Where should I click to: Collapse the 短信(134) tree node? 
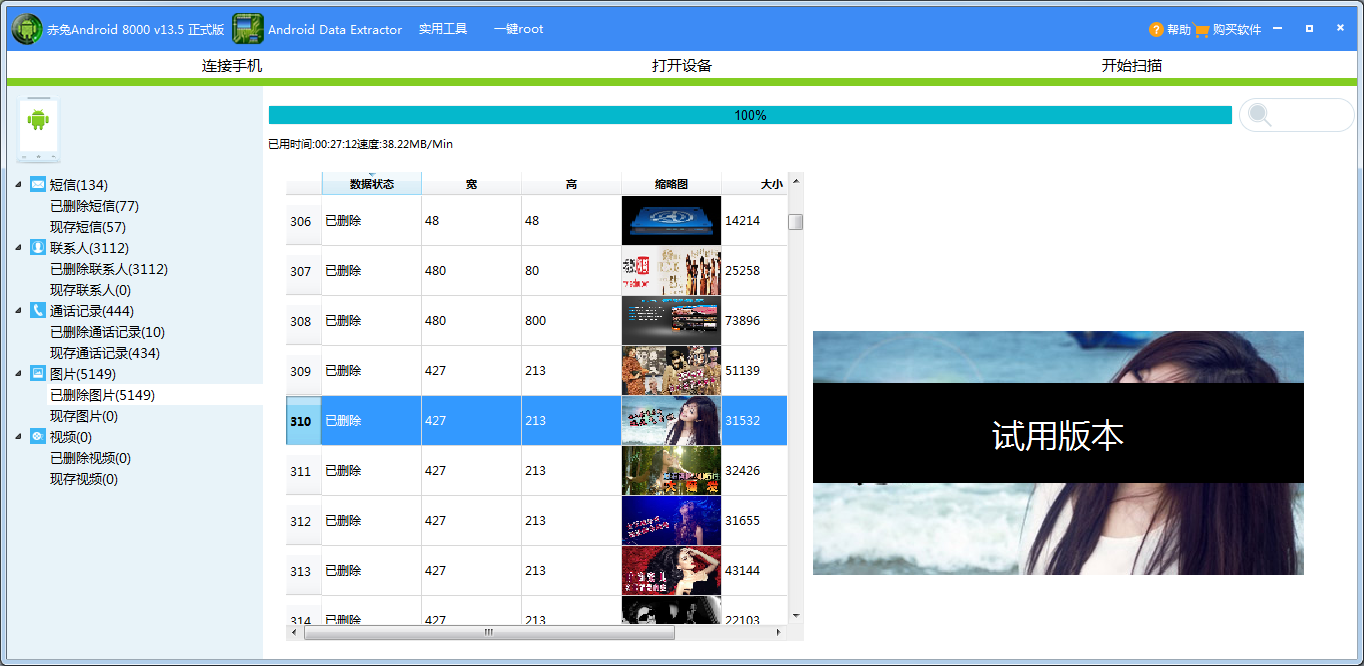18,184
